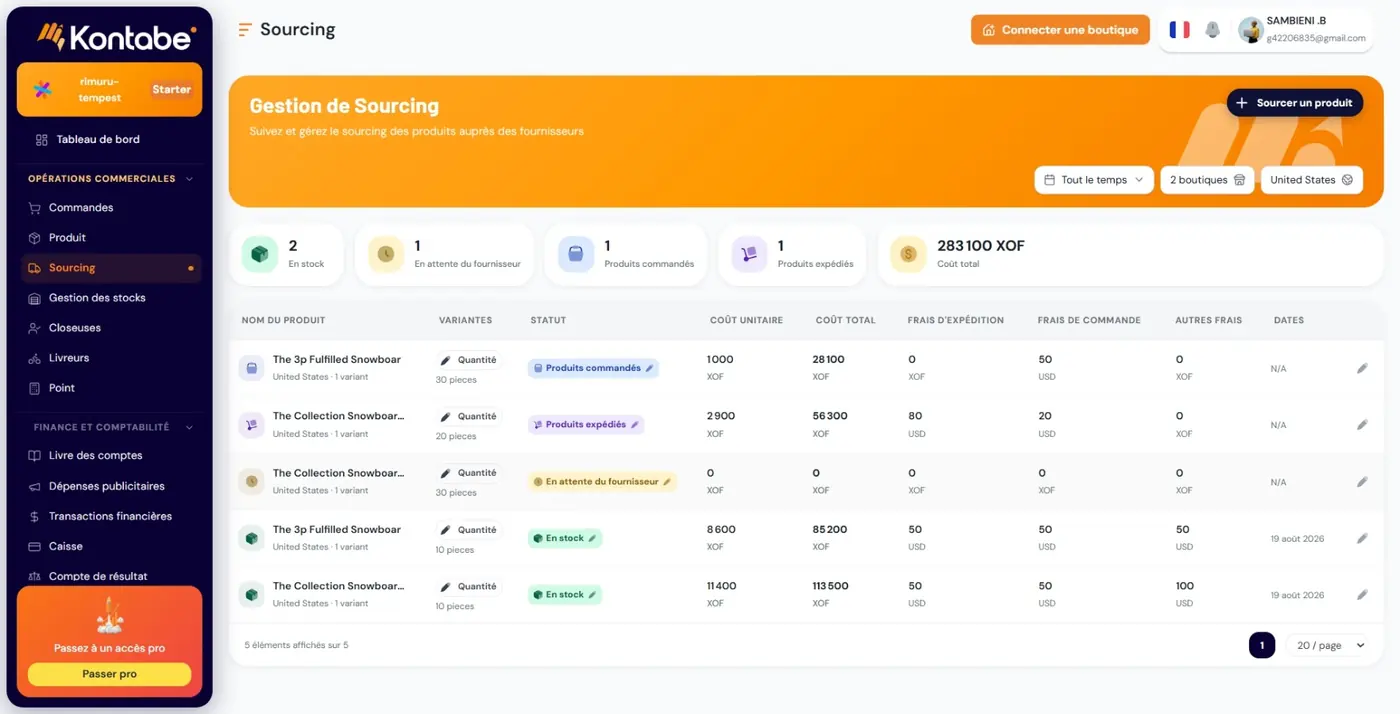Image resolution: width=1400 pixels, height=714 pixels.
Task: Click the product cube icon of the 113 500 XOF row
Action: [251, 595]
